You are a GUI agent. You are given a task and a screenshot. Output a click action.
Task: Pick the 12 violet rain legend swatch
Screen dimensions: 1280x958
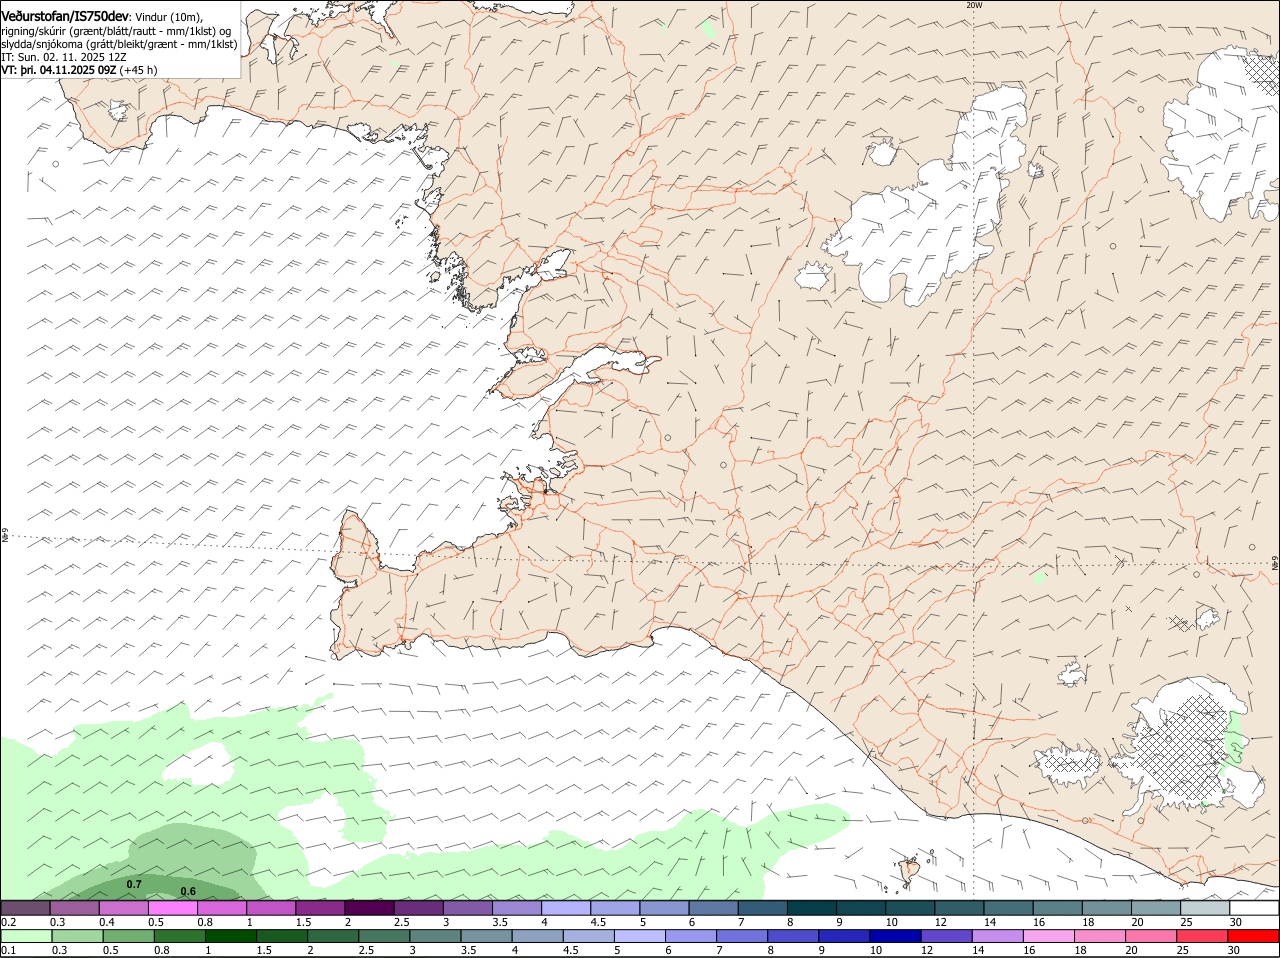pyautogui.click(x=946, y=936)
